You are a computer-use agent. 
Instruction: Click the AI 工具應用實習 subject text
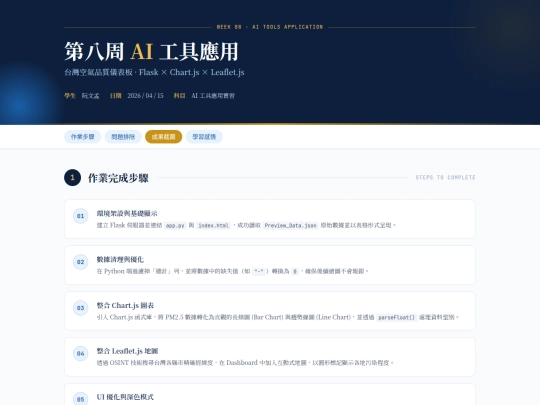point(213,96)
